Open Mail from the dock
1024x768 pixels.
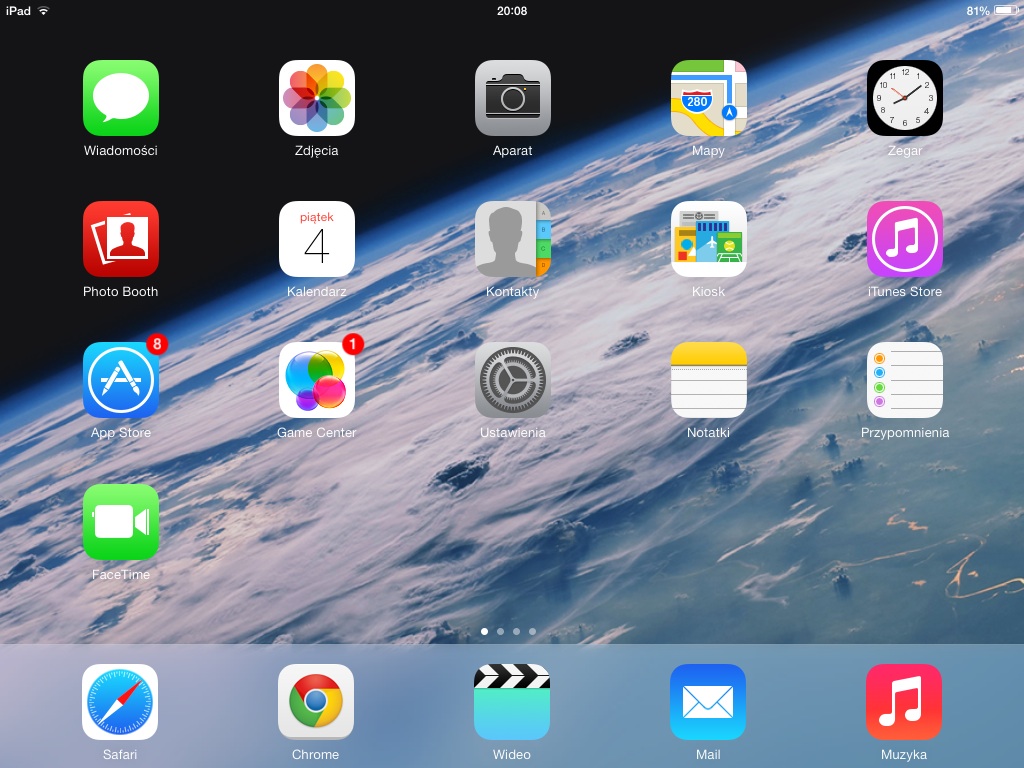pos(708,702)
